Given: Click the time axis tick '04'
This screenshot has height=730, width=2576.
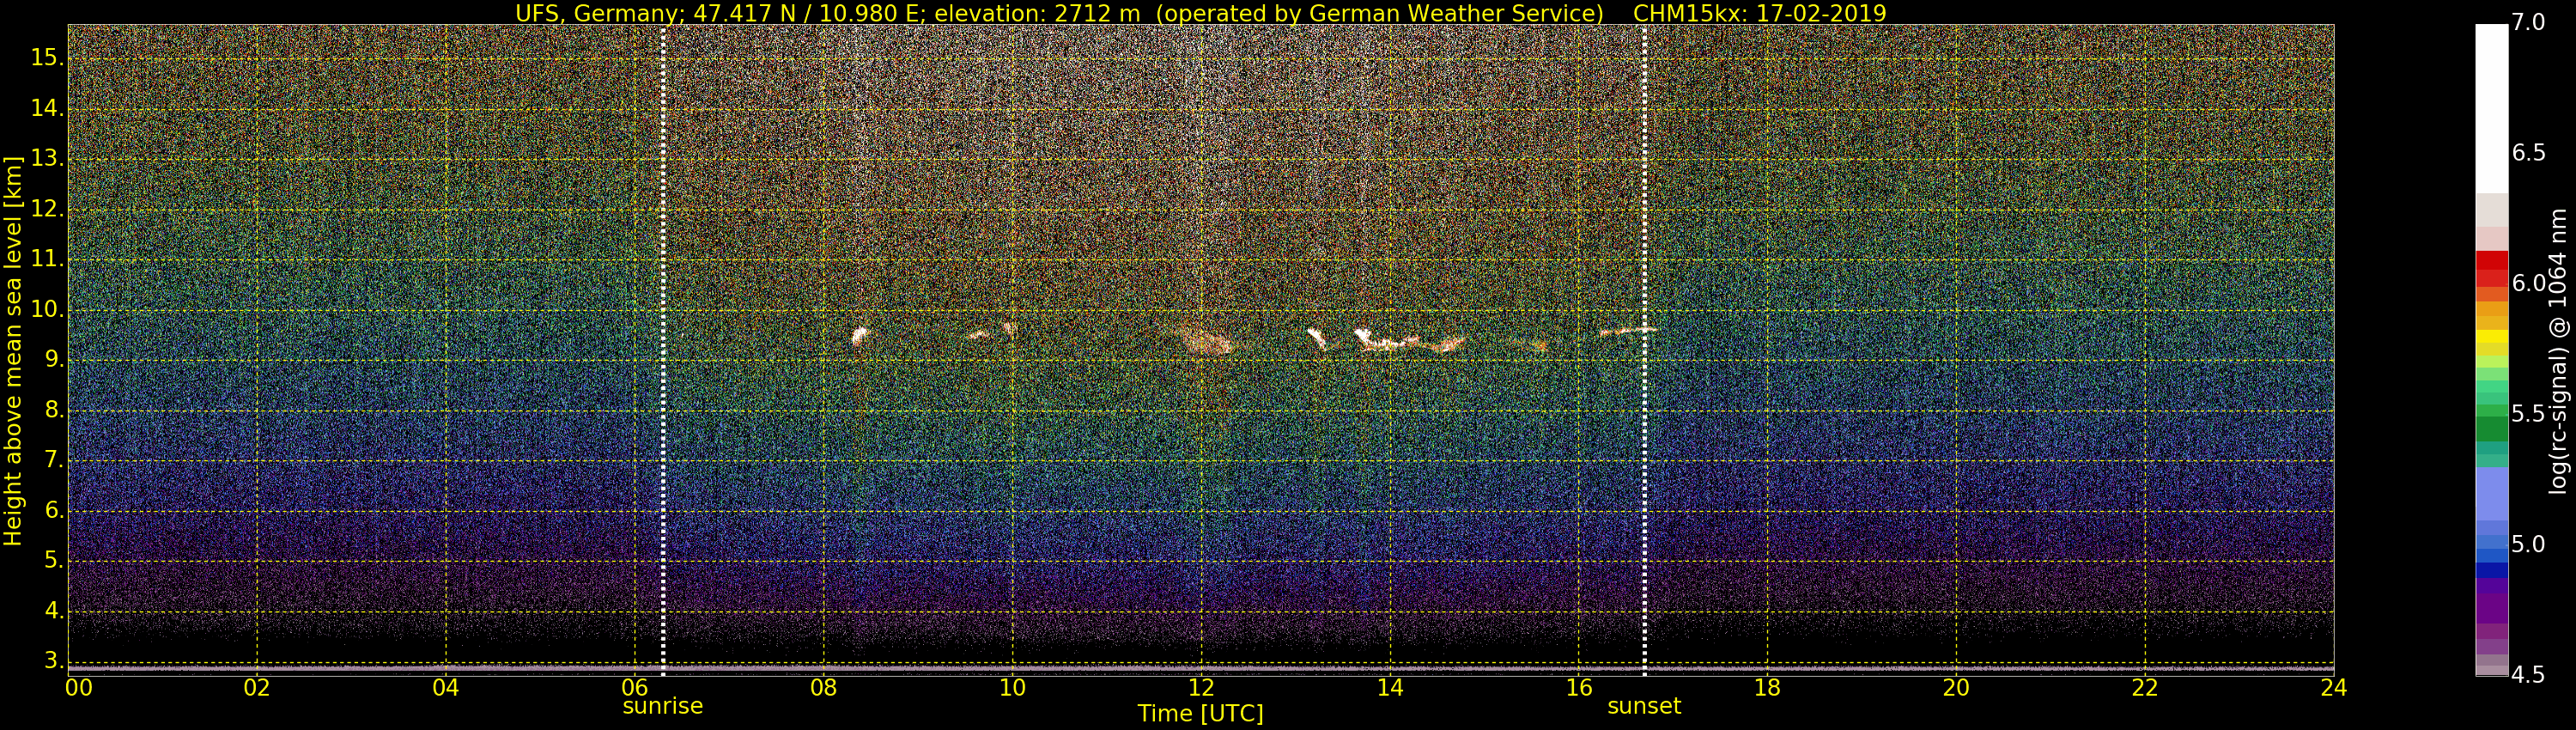Looking at the screenshot, I should click(446, 688).
